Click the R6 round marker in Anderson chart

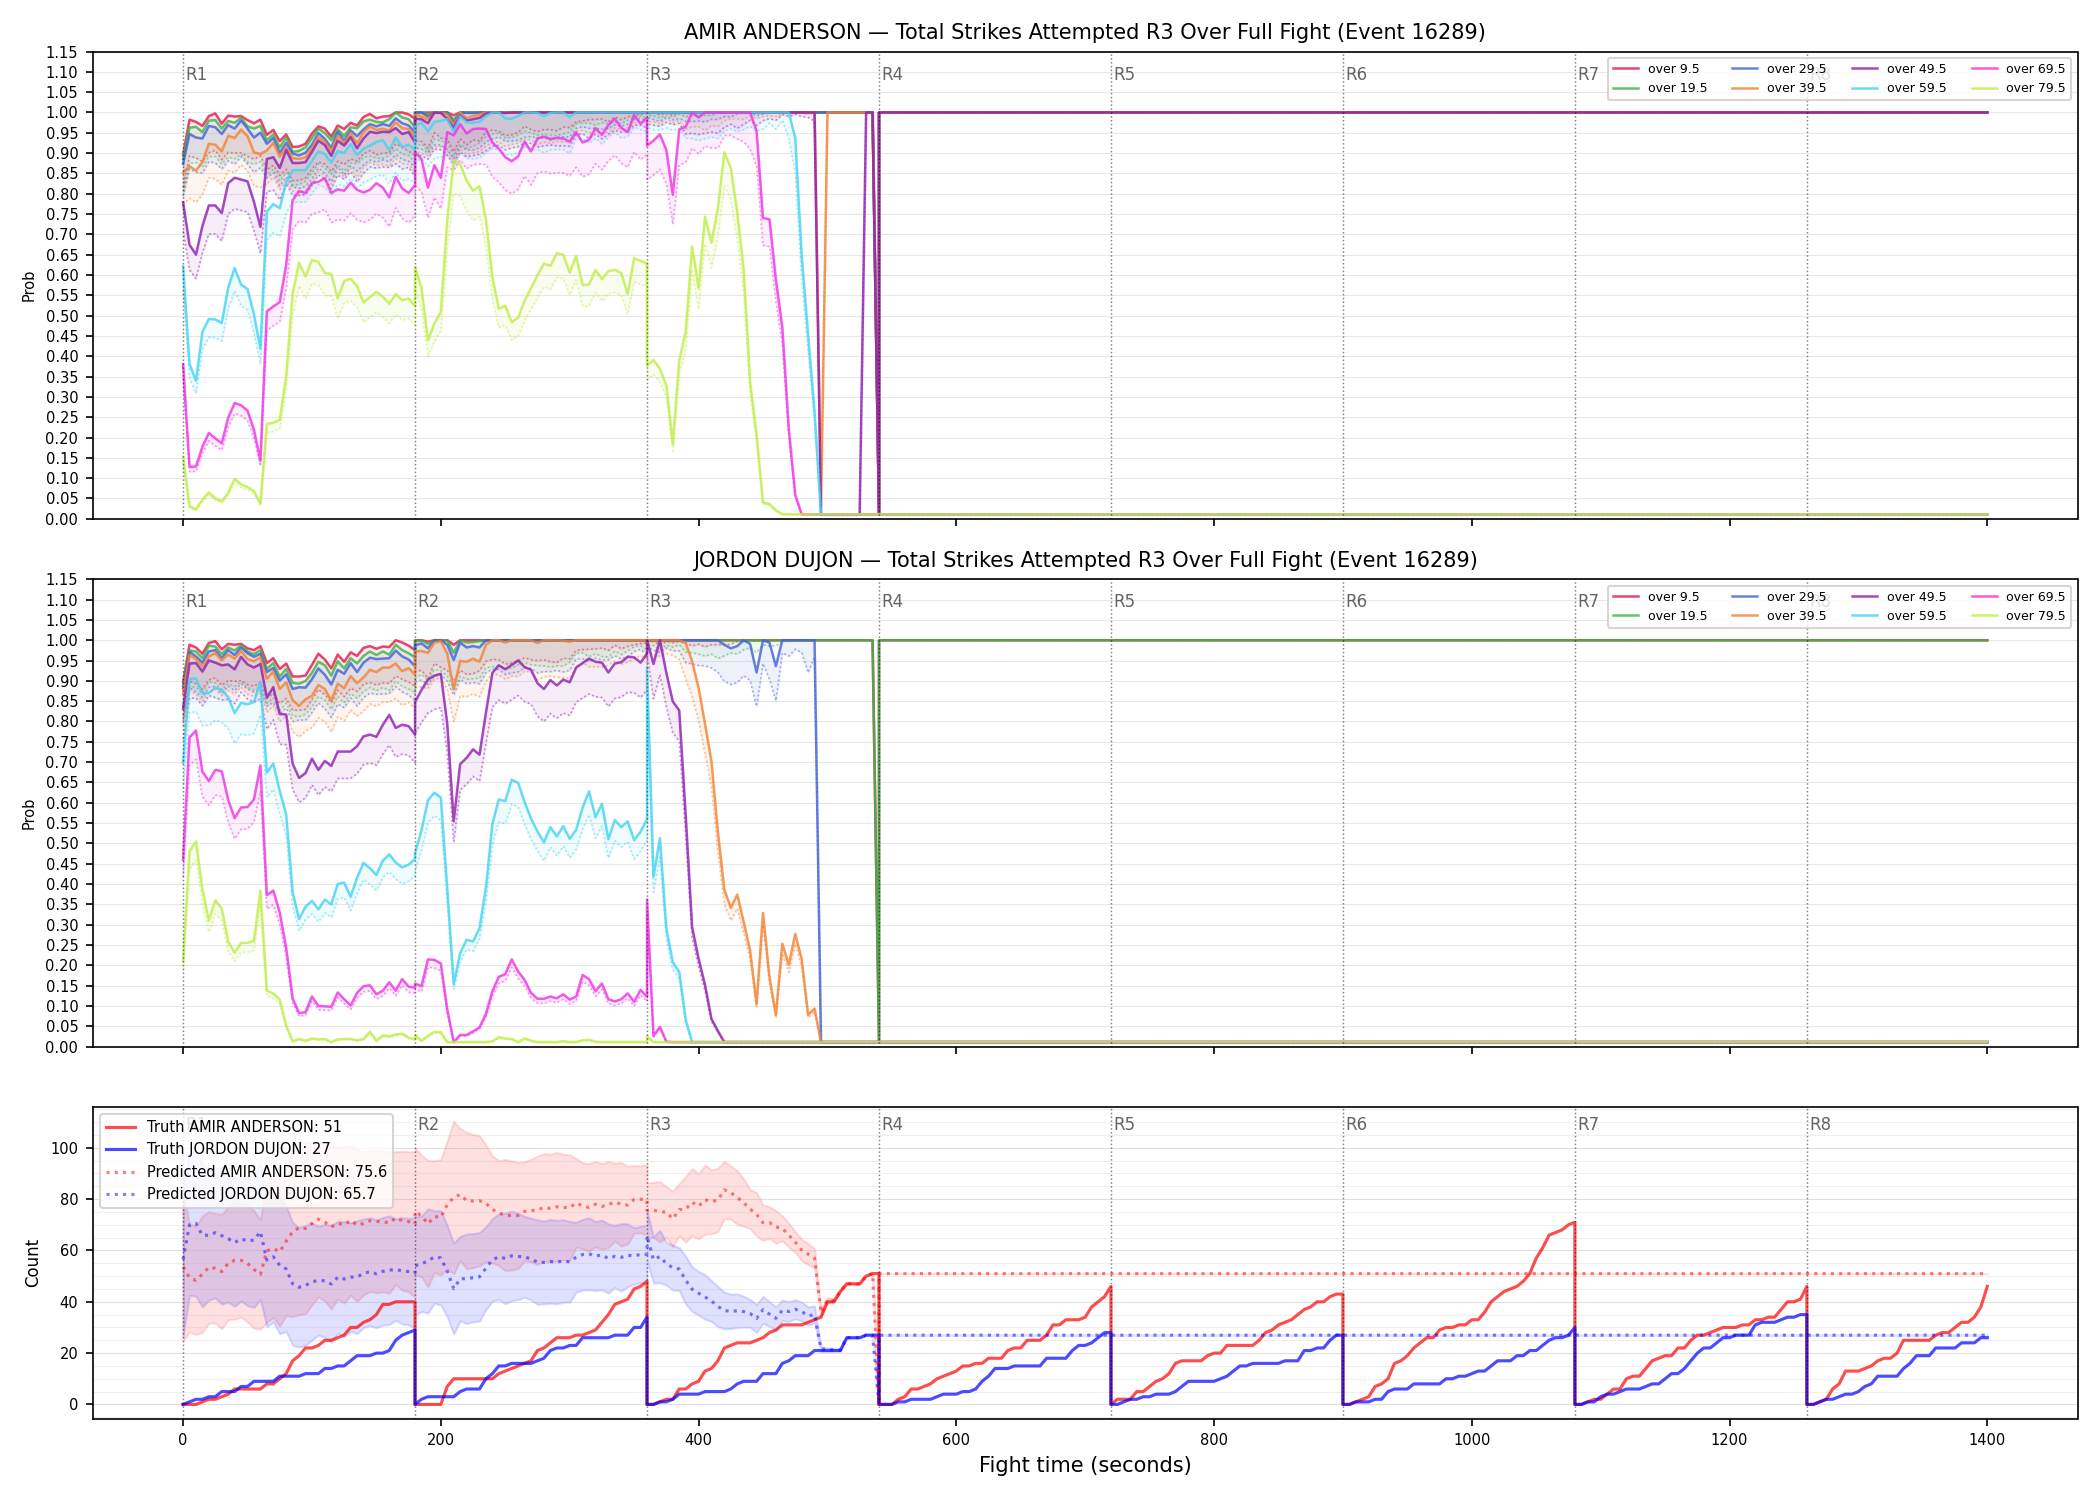(x=1356, y=74)
